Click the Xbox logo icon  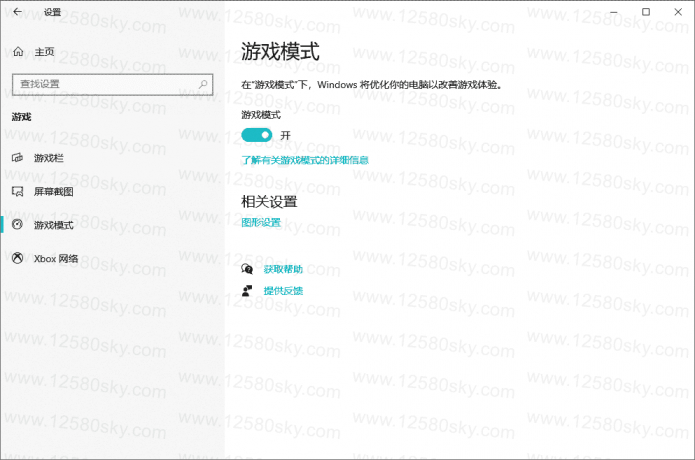point(17,258)
